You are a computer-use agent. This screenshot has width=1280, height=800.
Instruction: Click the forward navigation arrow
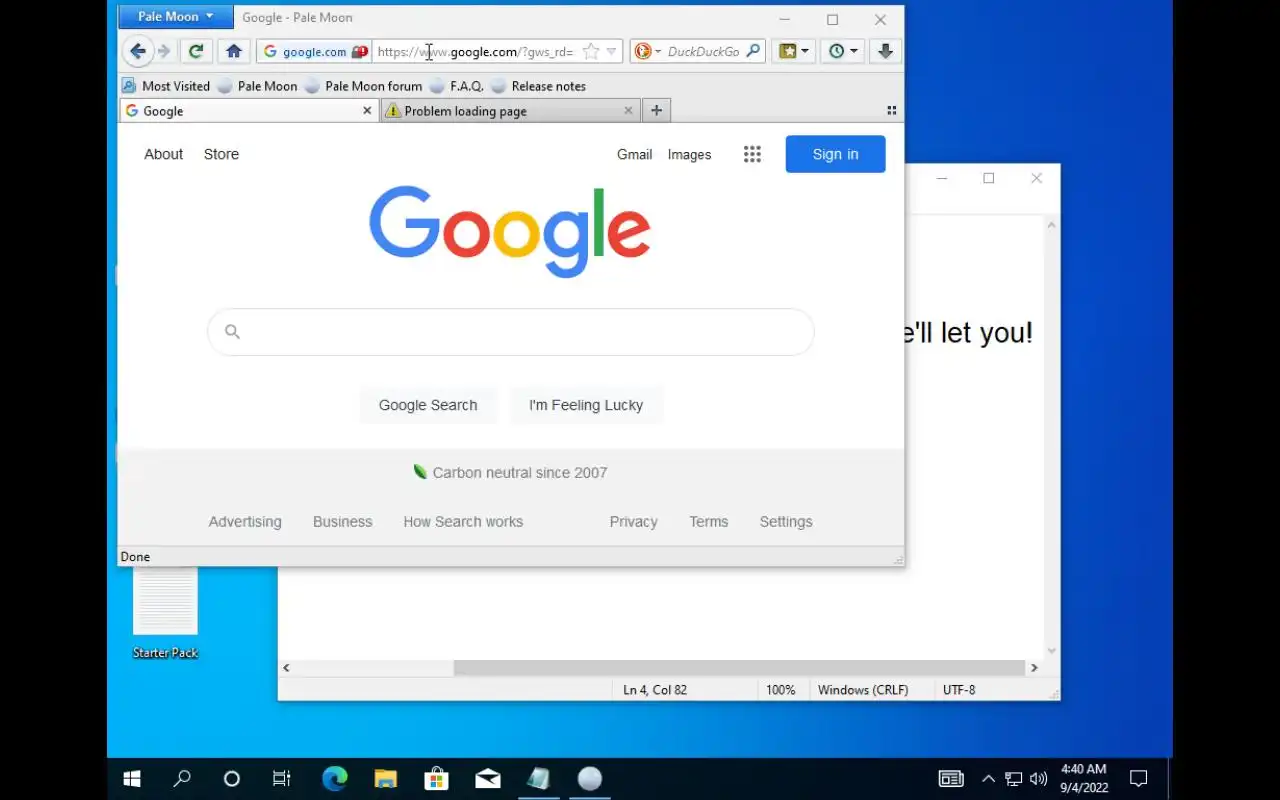(164, 52)
